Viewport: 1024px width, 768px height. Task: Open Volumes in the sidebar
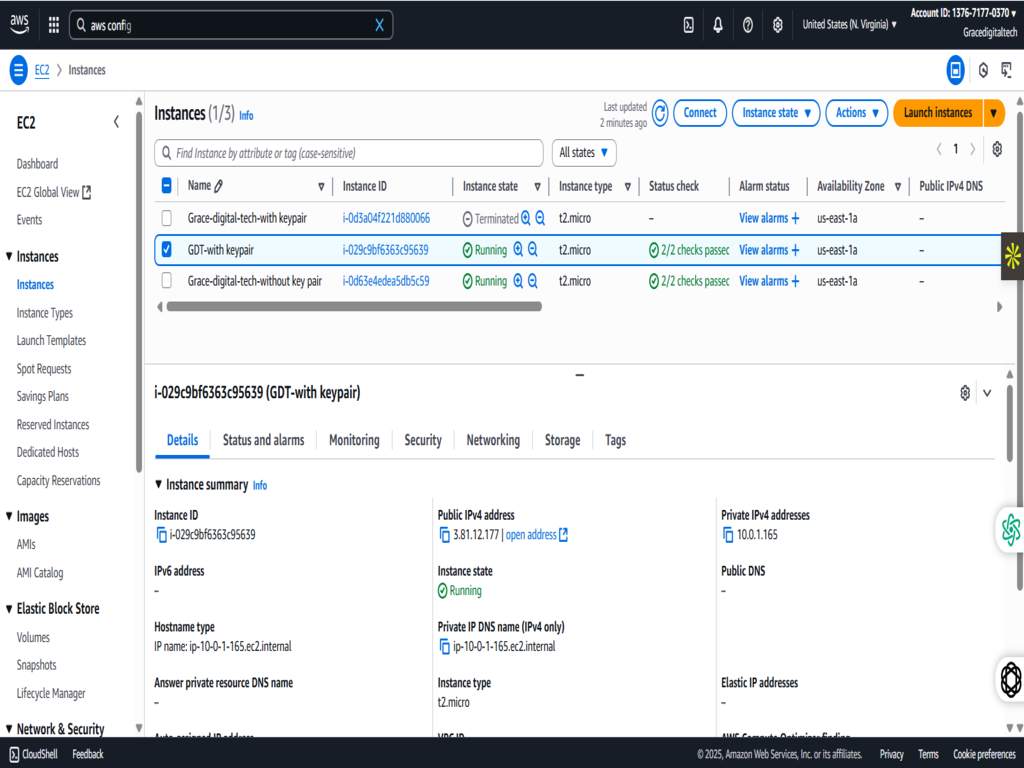(x=33, y=637)
